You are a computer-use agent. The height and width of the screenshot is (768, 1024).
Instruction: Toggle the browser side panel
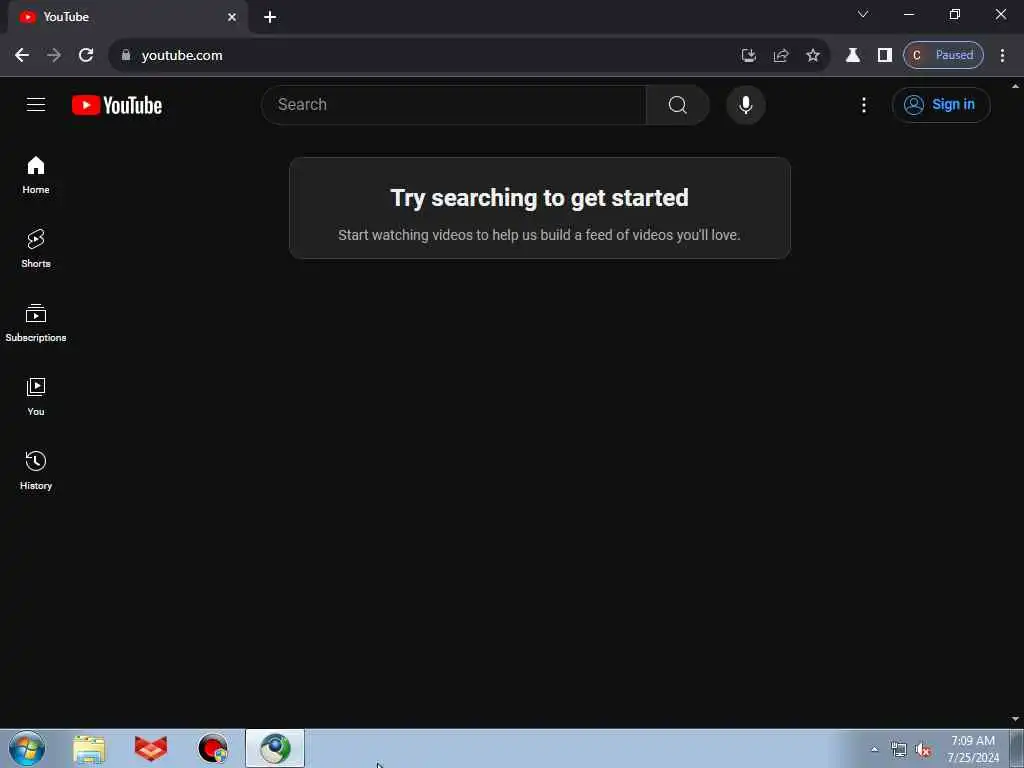884,56
